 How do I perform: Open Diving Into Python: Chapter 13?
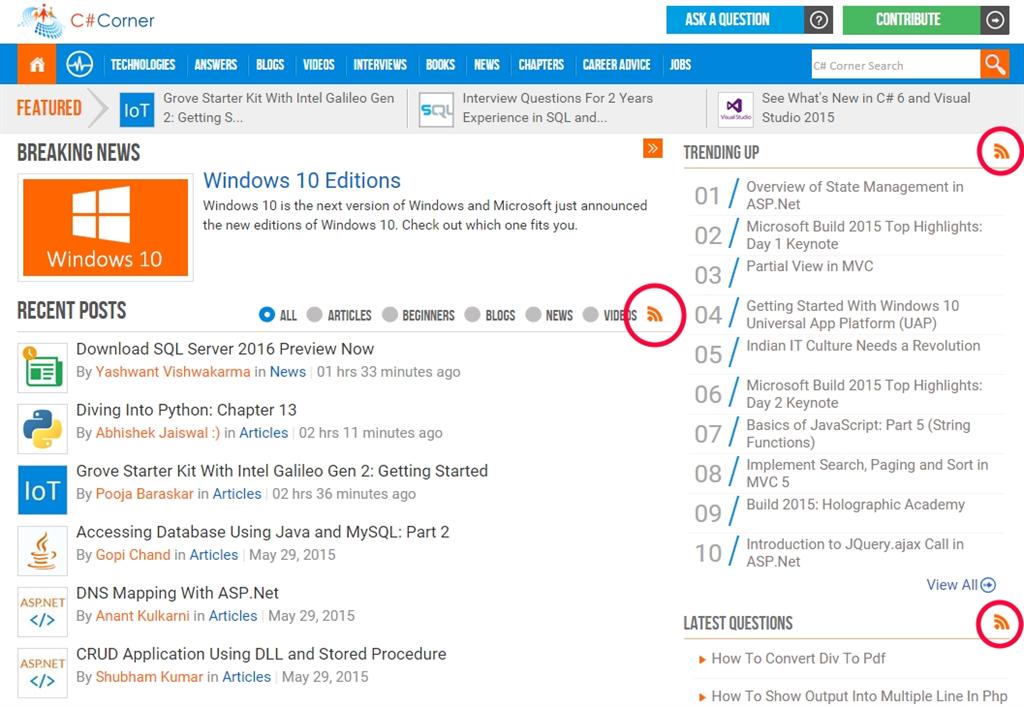click(186, 410)
